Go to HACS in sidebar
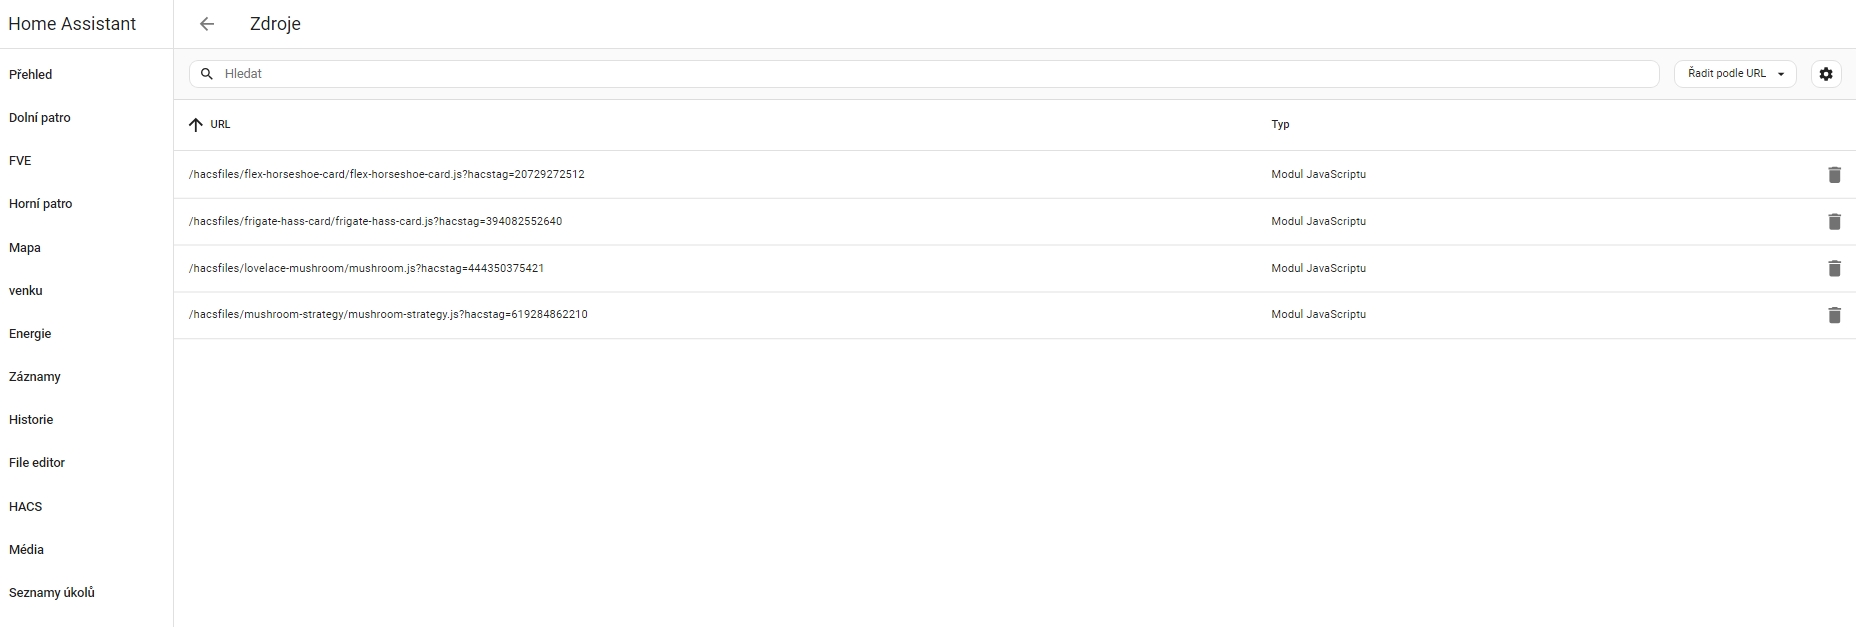 26,507
